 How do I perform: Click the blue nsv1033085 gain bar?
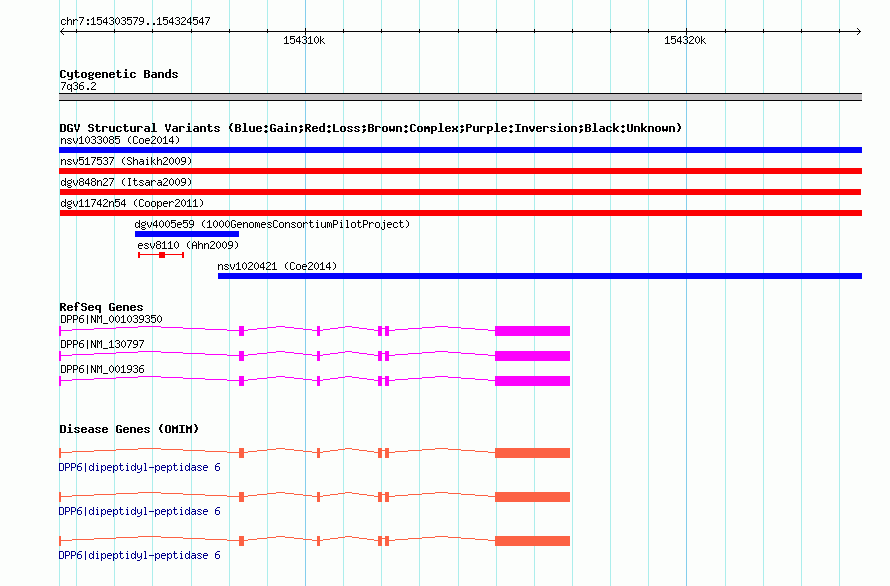pos(460,150)
